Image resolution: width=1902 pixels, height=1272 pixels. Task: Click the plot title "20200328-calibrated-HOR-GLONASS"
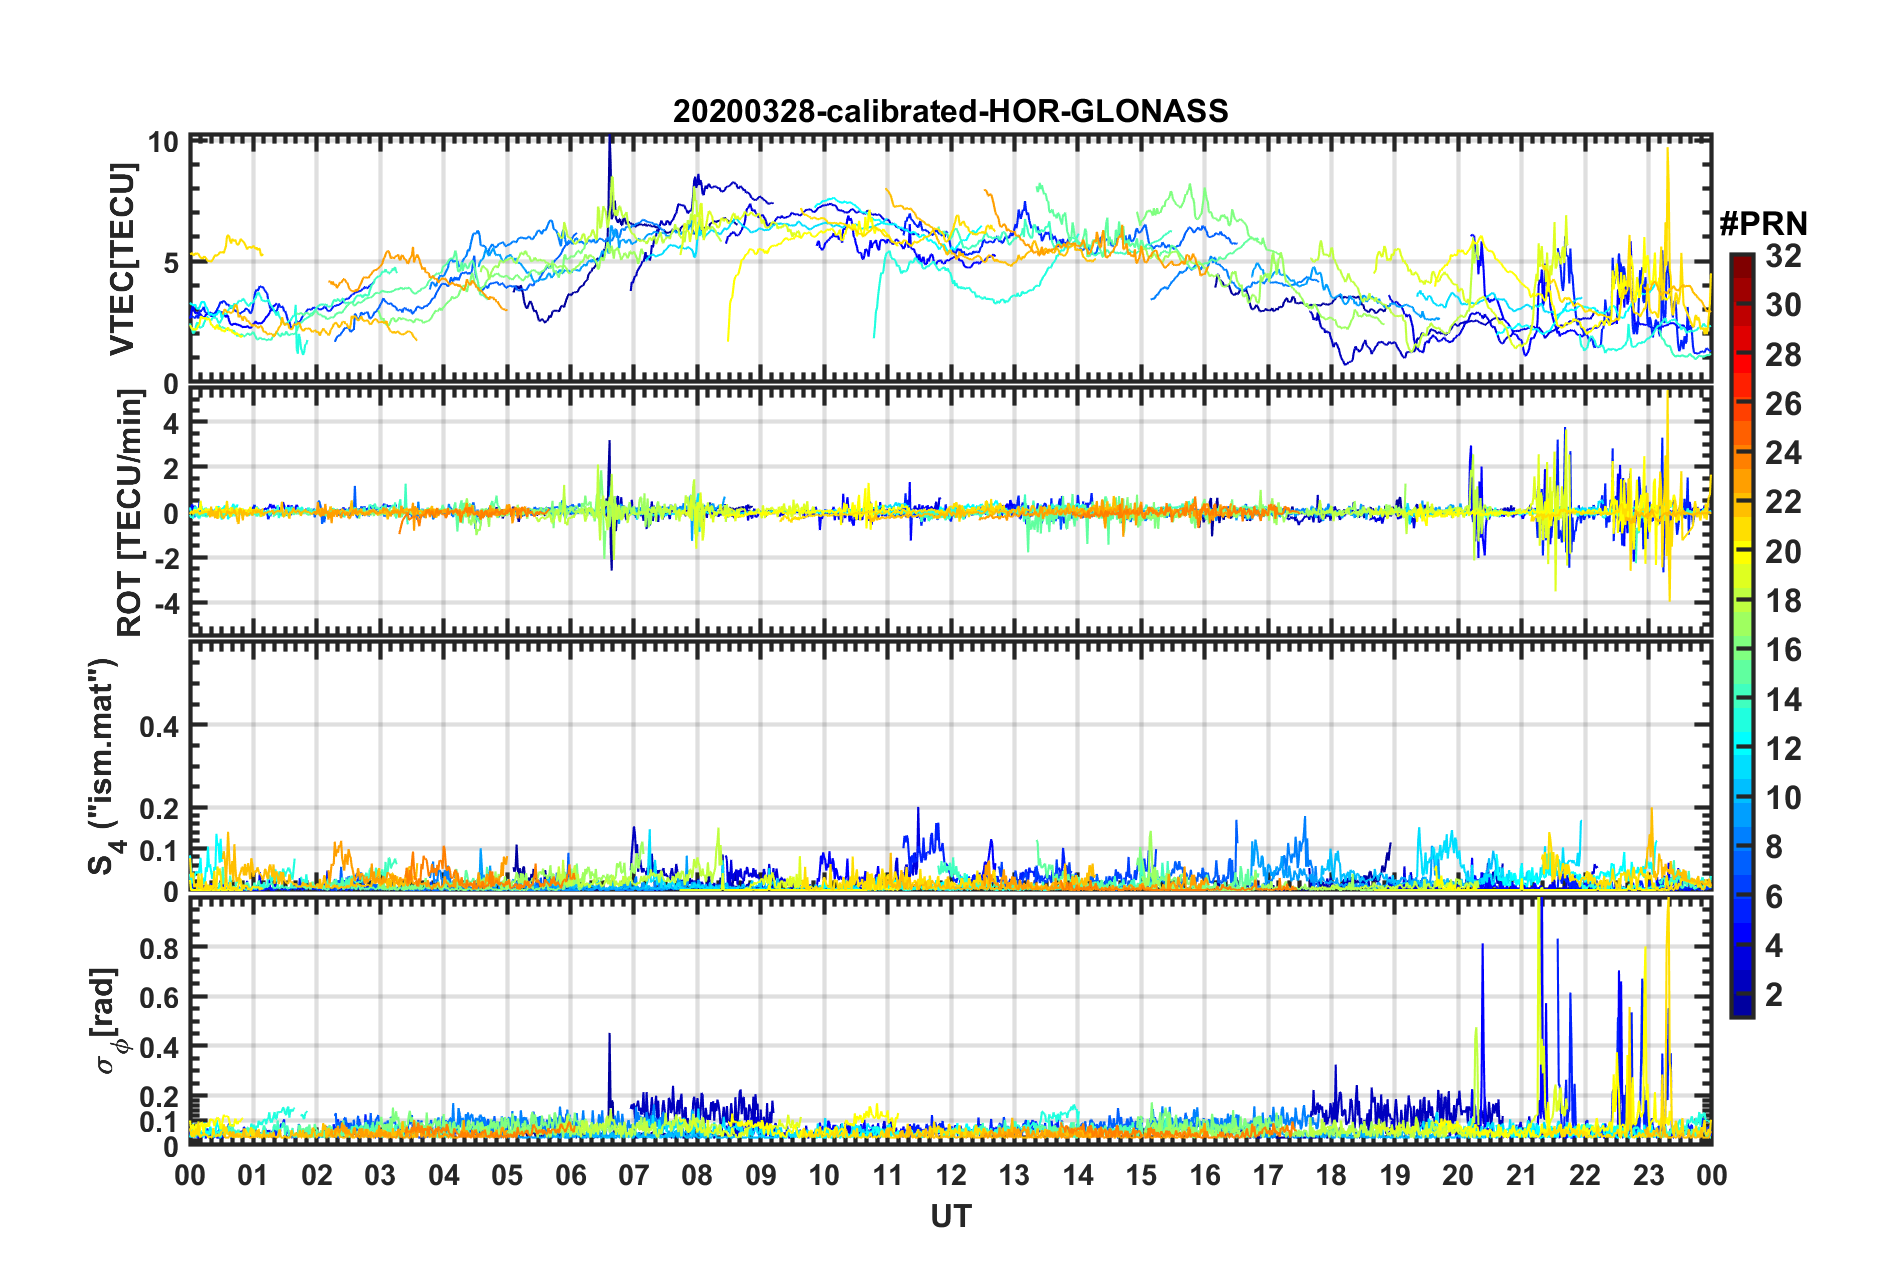950,111
